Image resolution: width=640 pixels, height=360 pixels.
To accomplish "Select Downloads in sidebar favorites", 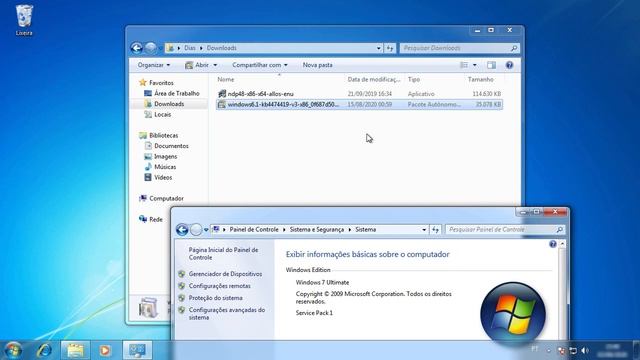I will (x=164, y=104).
